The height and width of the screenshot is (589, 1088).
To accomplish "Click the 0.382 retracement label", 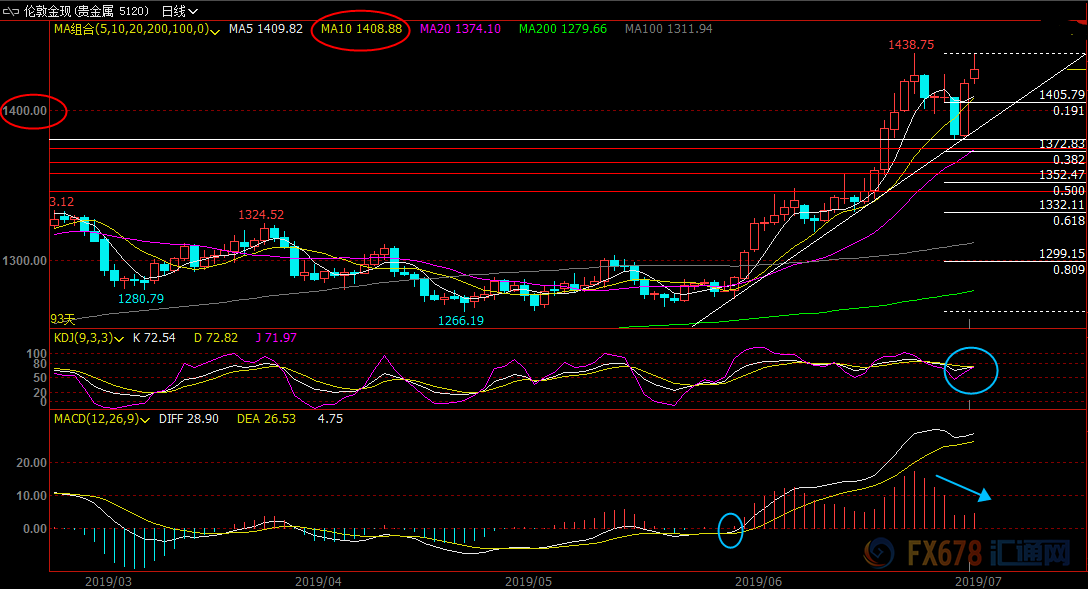I will click(x=1069, y=160).
